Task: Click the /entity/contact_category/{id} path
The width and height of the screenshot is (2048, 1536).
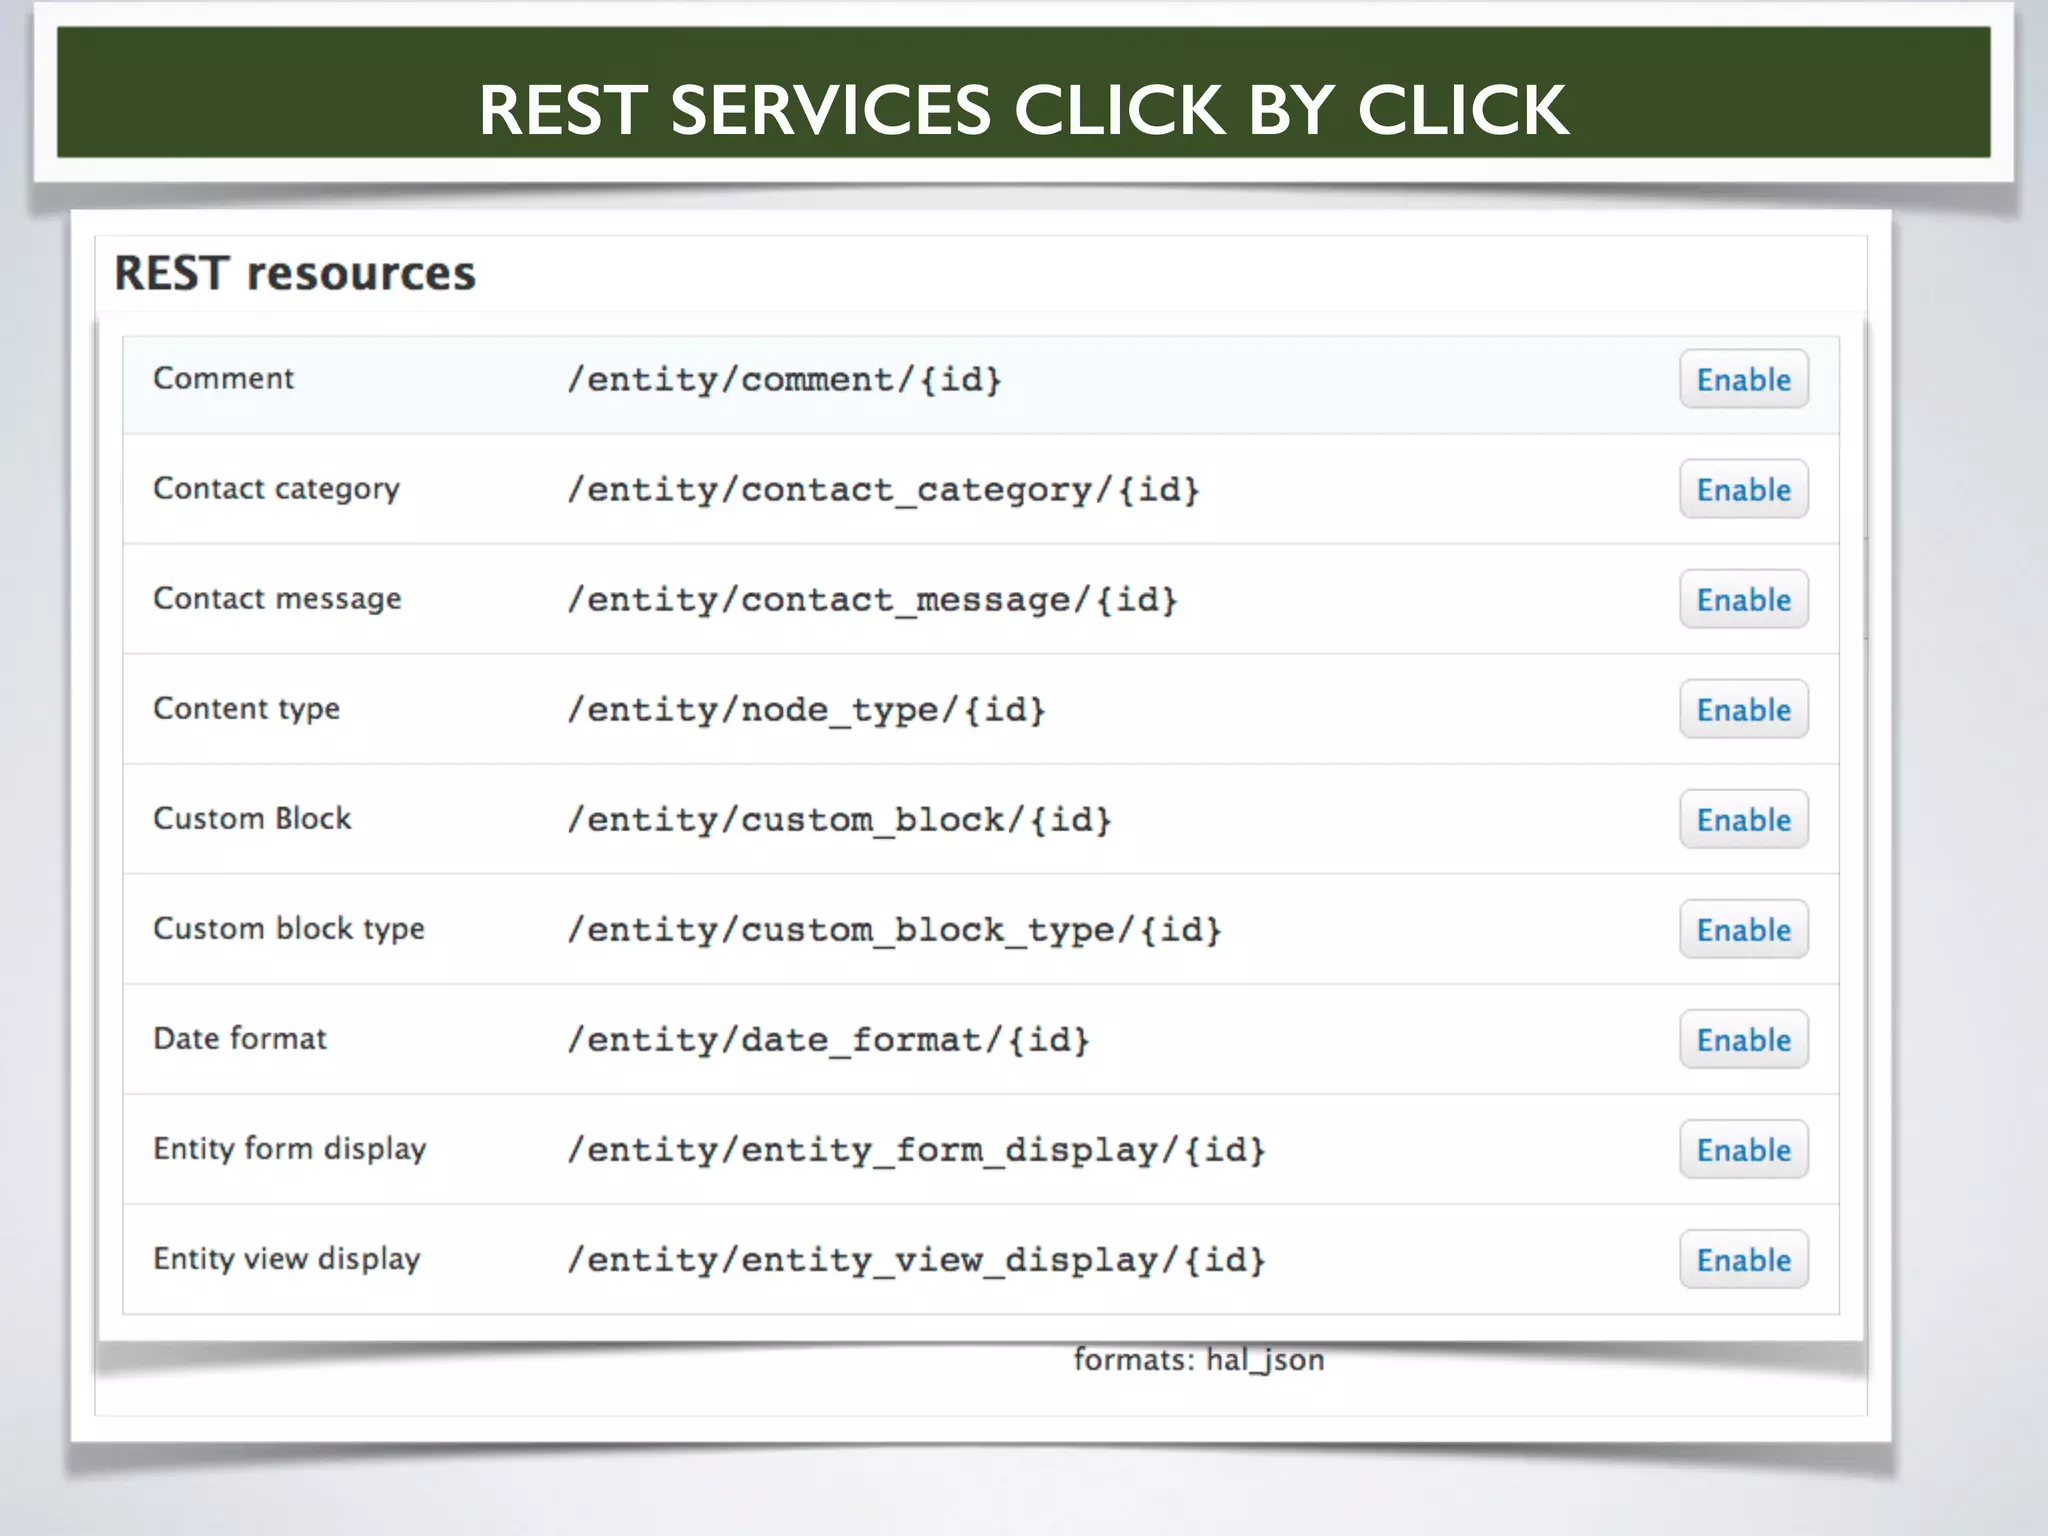Action: pos(883,490)
